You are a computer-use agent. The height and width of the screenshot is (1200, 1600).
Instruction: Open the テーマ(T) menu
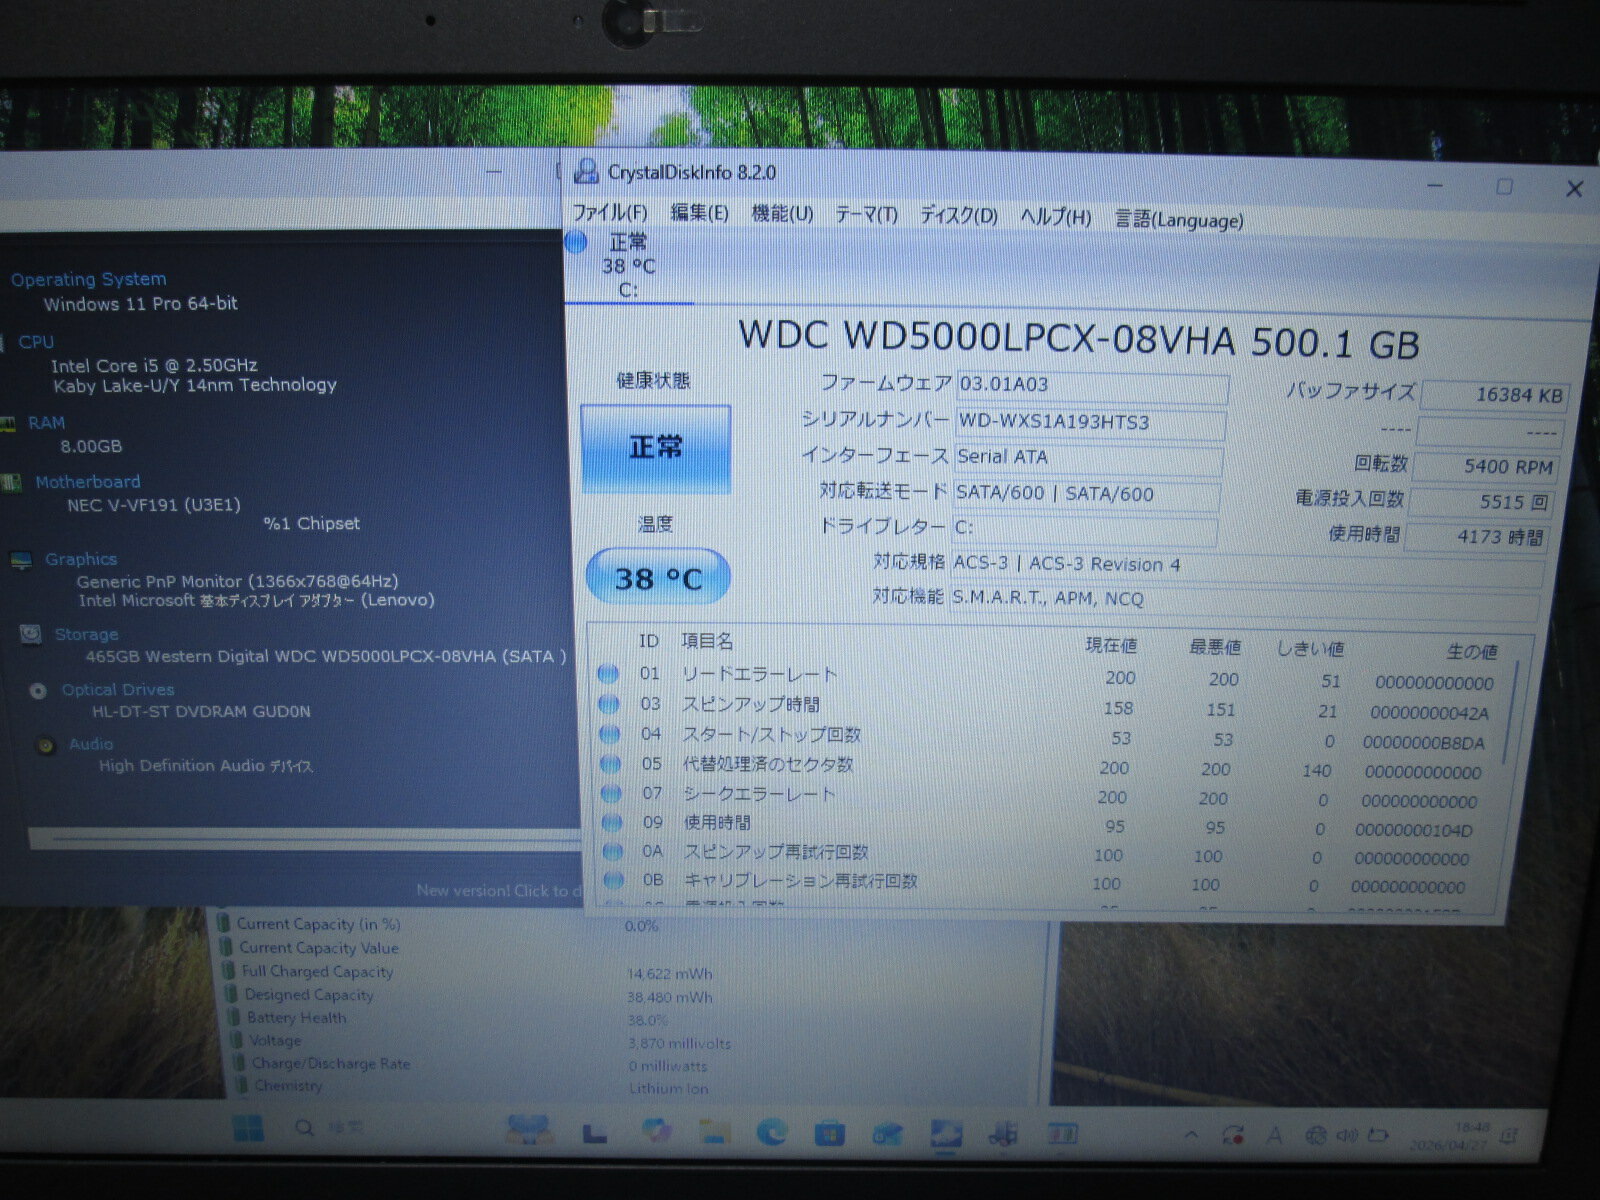(x=866, y=215)
